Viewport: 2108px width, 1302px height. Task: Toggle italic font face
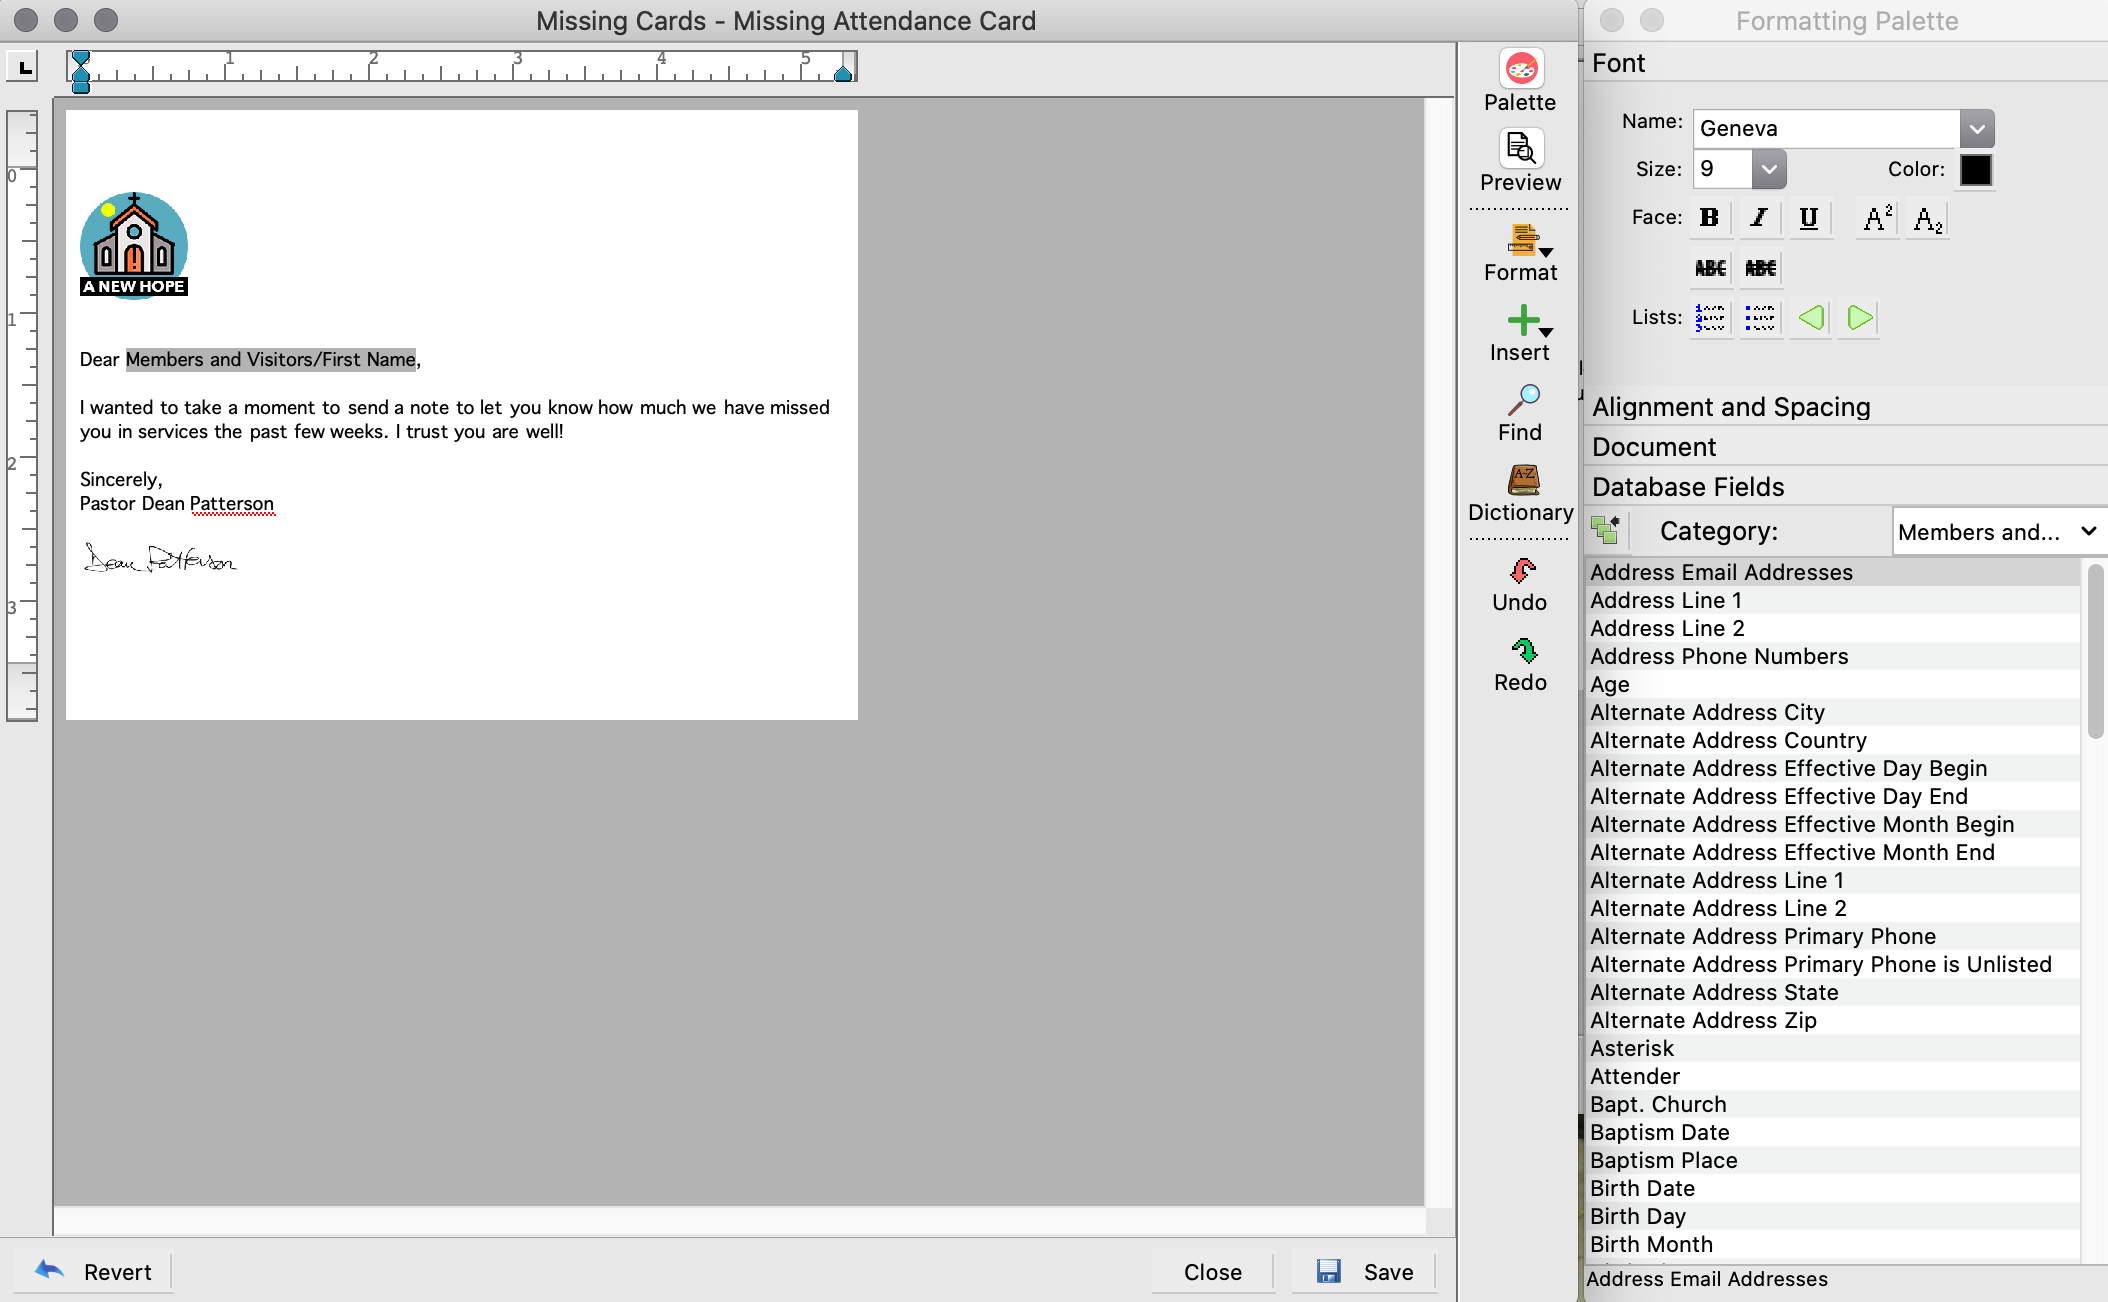coord(1759,218)
